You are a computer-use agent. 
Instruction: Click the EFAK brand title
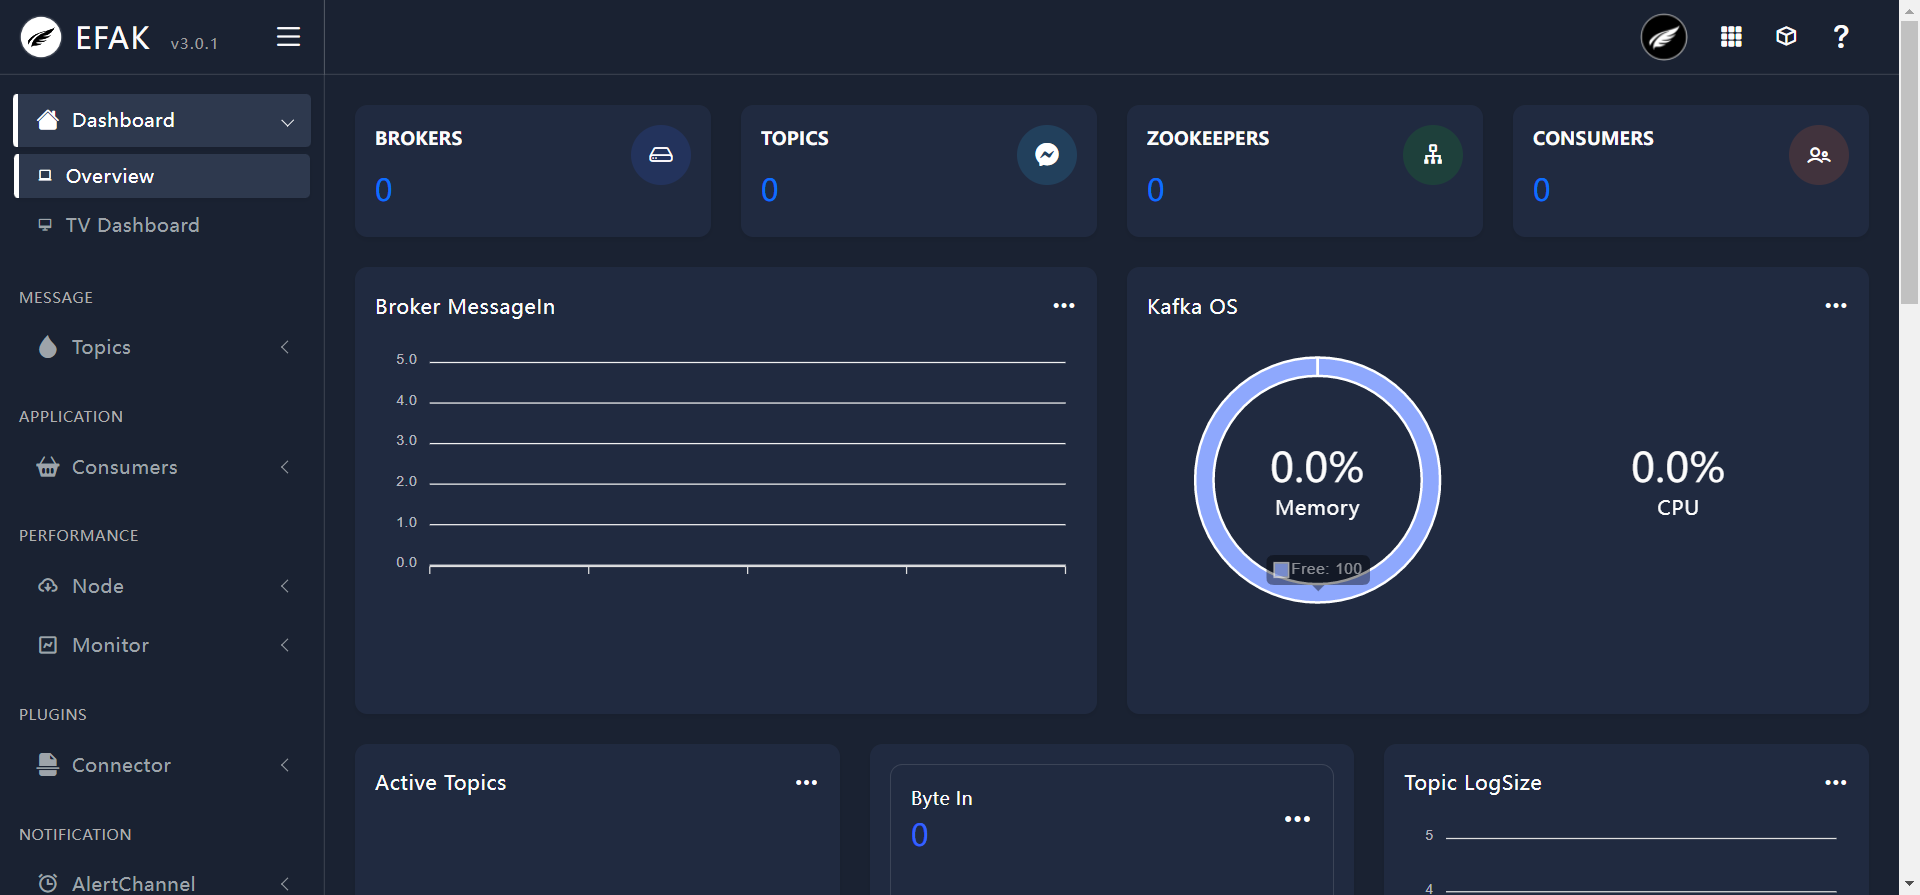tap(113, 38)
